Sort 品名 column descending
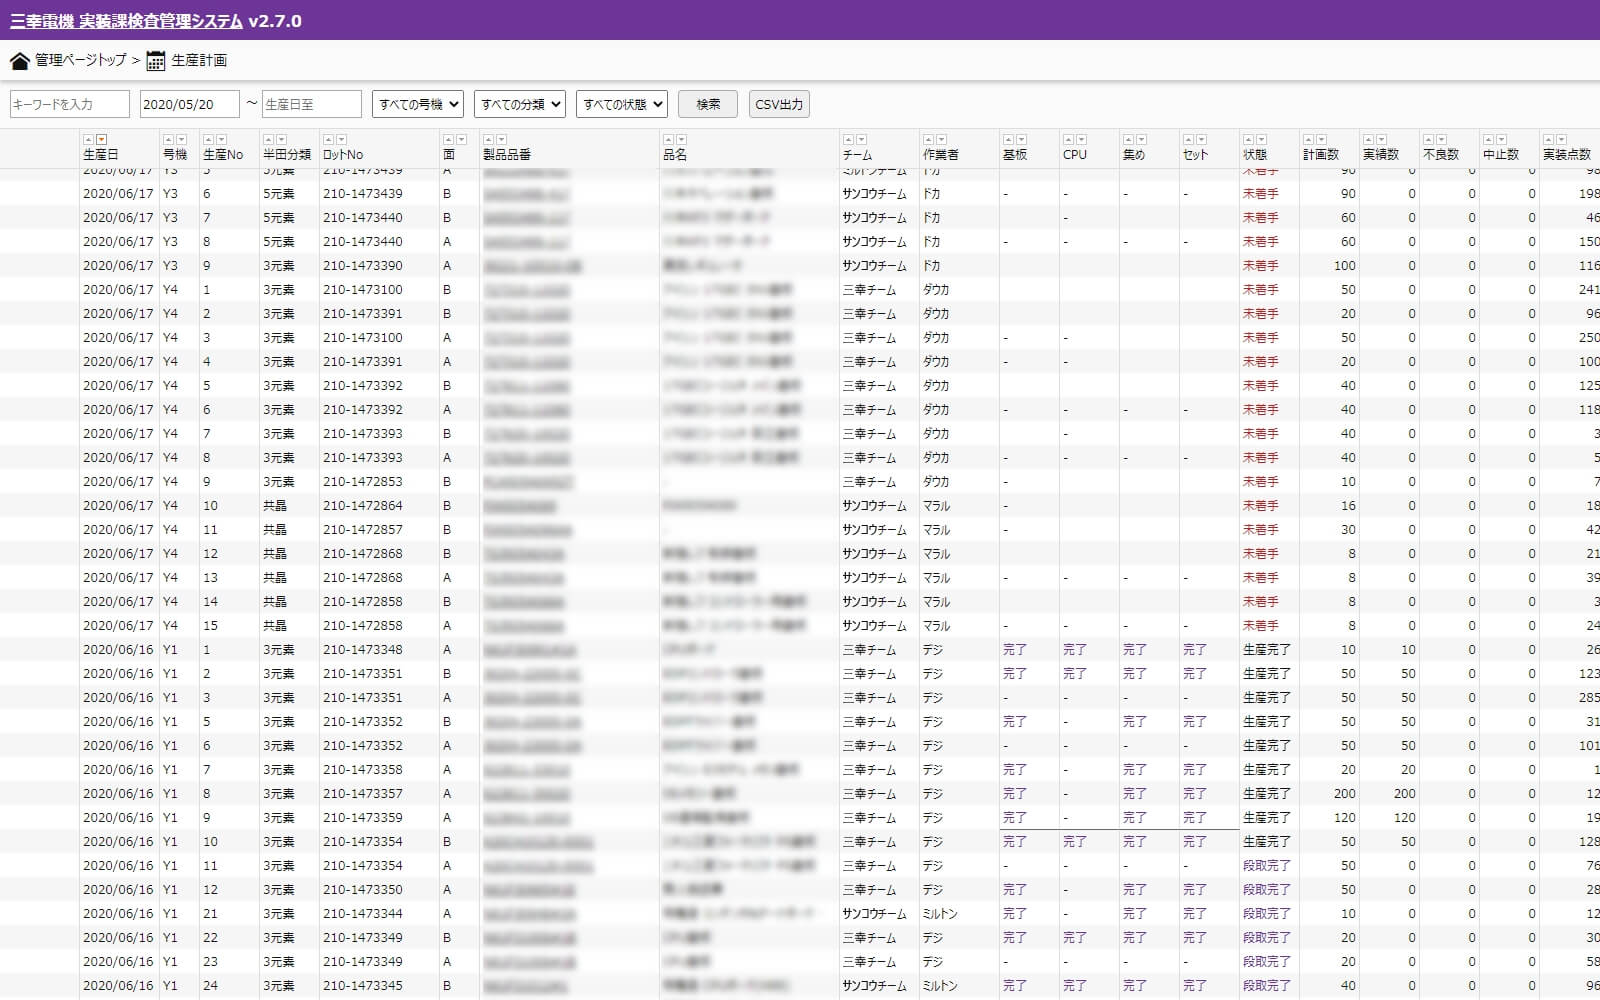 tap(681, 140)
